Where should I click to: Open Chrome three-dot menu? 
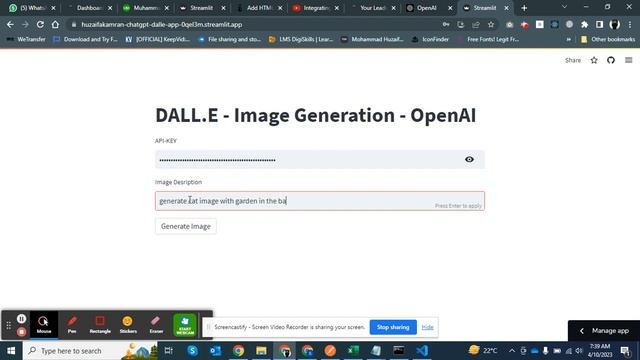(630, 24)
